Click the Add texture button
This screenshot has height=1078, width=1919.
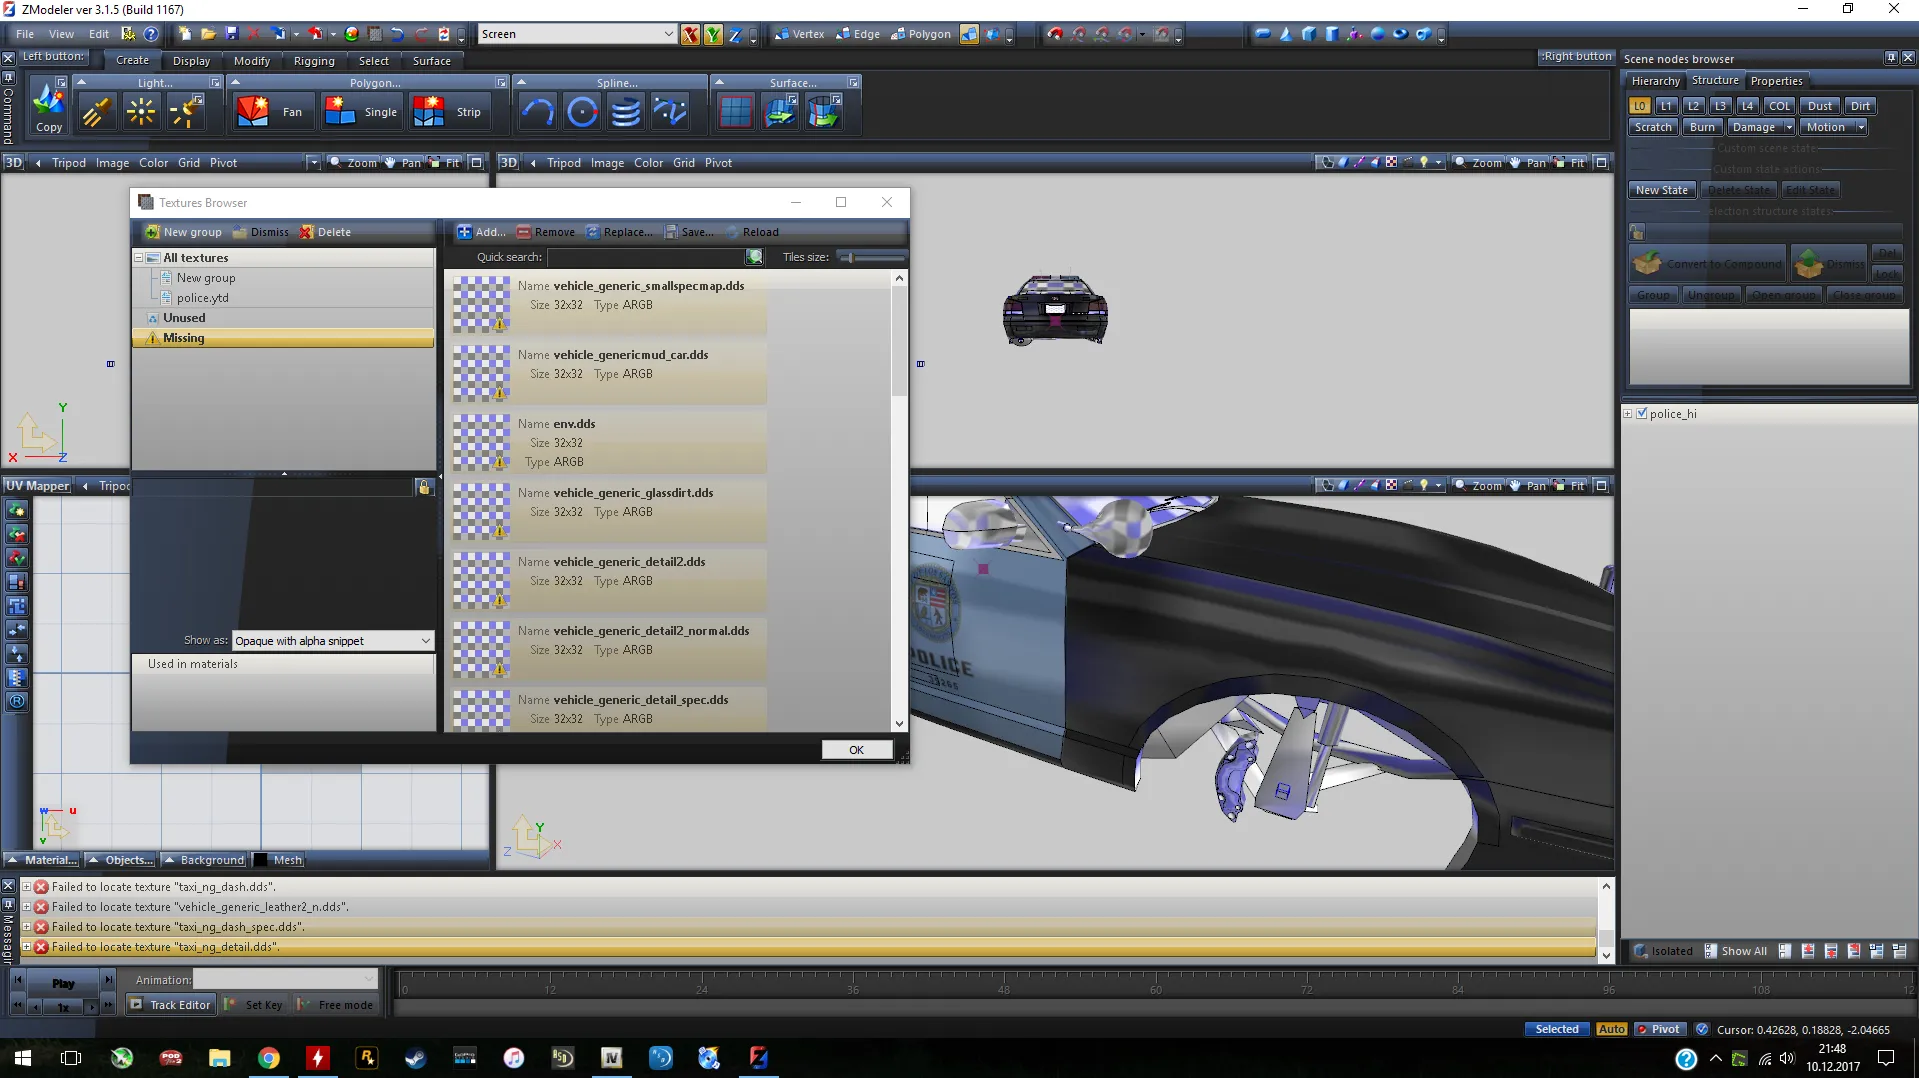[x=481, y=232]
